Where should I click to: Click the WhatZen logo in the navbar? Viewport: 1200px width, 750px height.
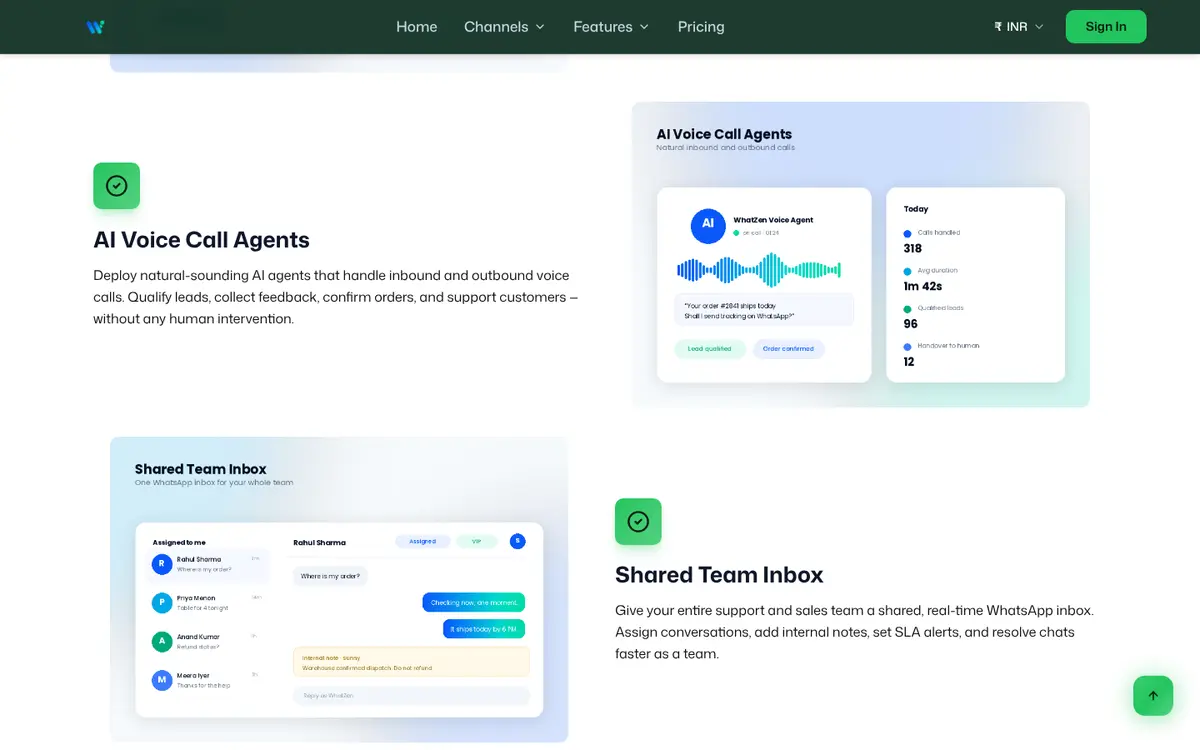point(96,27)
